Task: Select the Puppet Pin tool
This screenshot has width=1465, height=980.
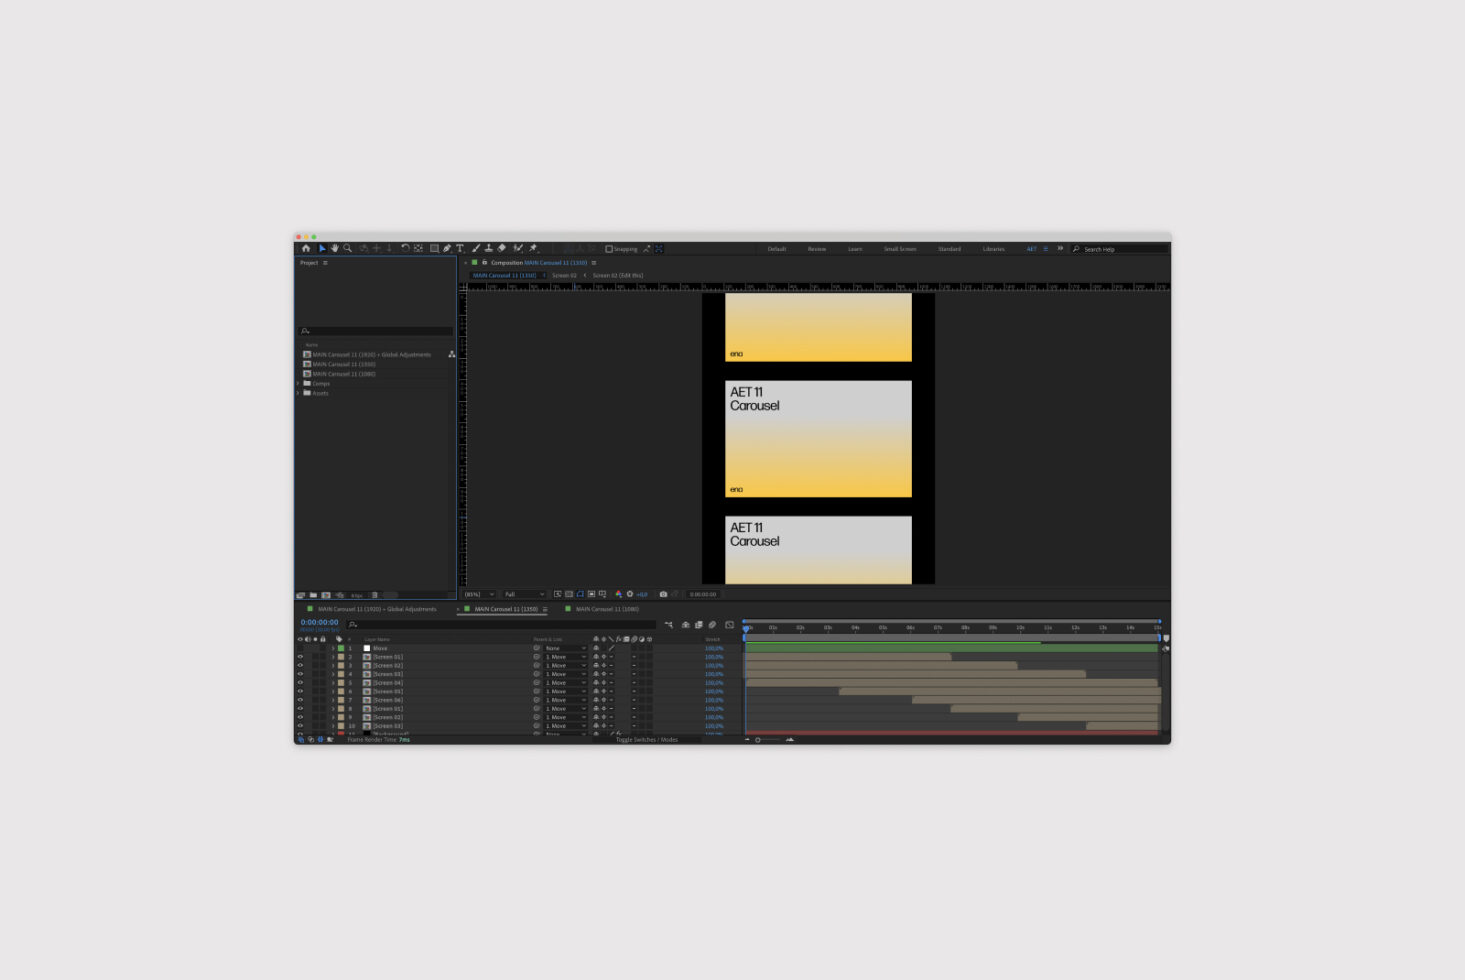Action: coord(533,248)
